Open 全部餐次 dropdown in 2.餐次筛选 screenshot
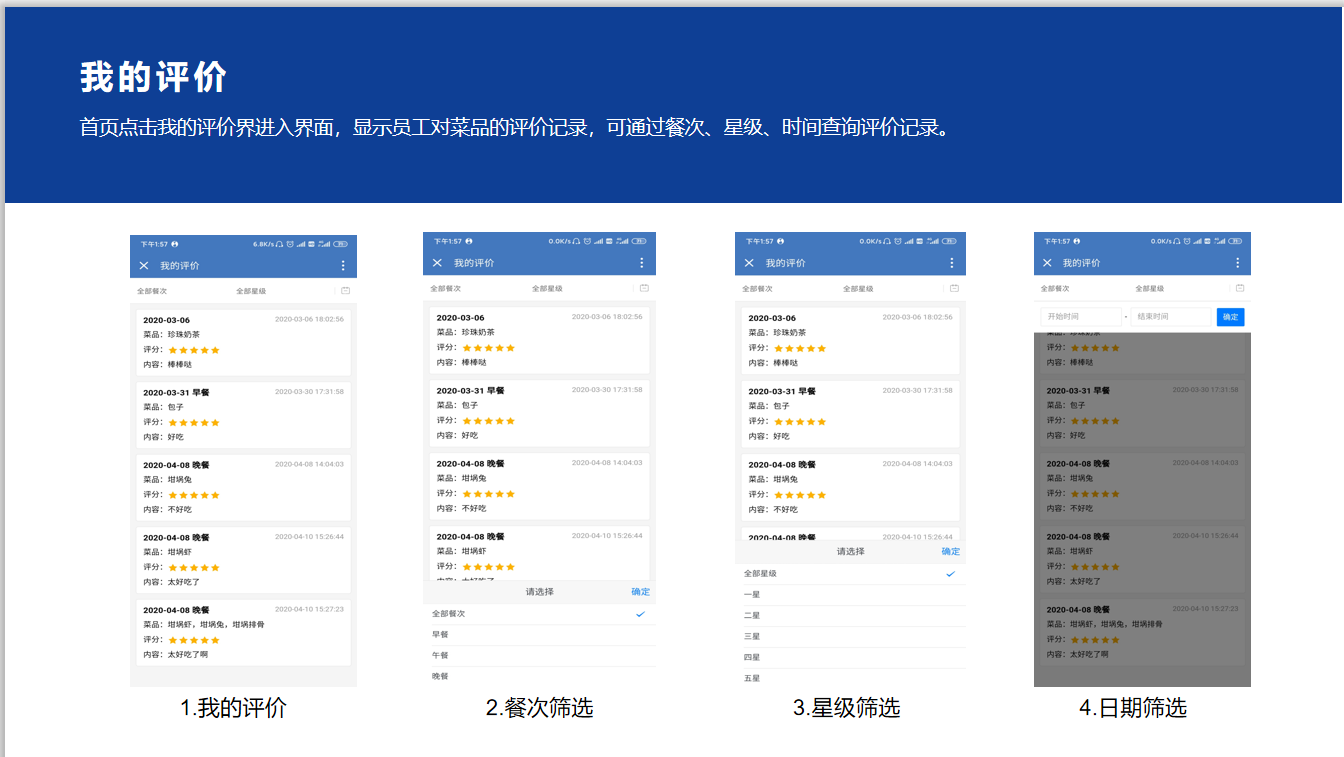The image size is (1344, 757). (446, 288)
